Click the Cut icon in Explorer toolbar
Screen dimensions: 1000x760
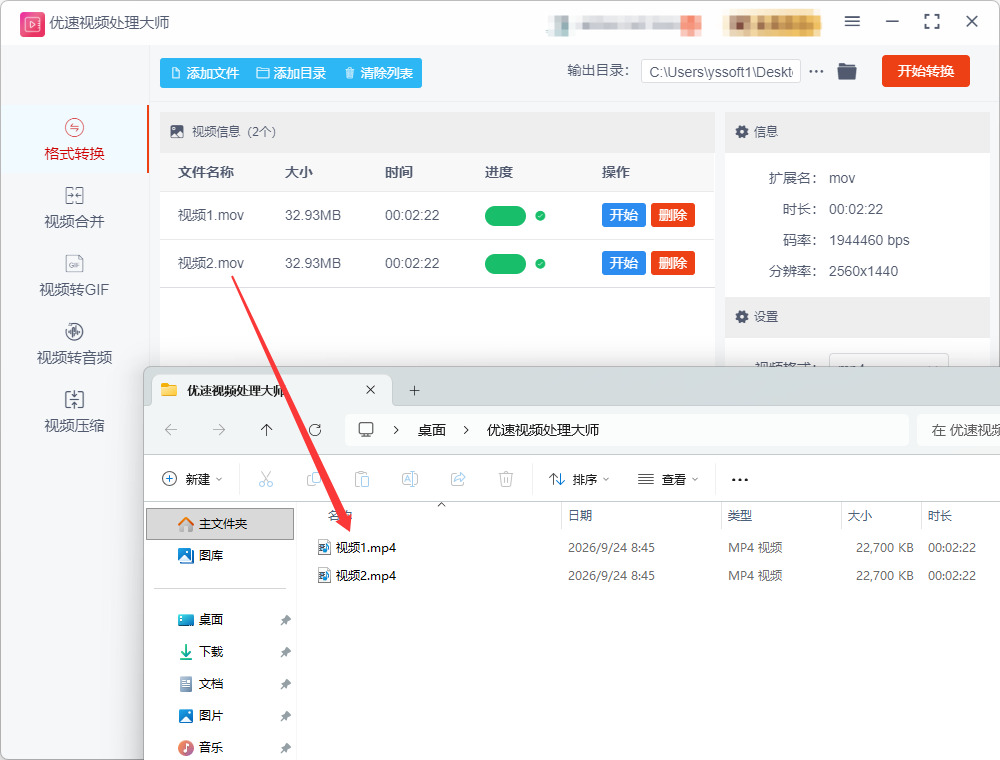point(266,479)
